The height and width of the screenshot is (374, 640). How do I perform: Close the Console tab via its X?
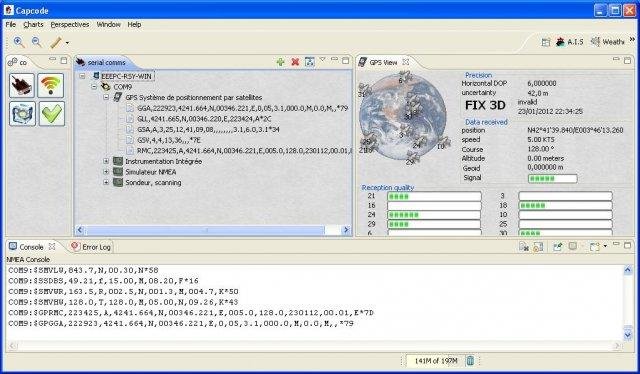point(52,246)
